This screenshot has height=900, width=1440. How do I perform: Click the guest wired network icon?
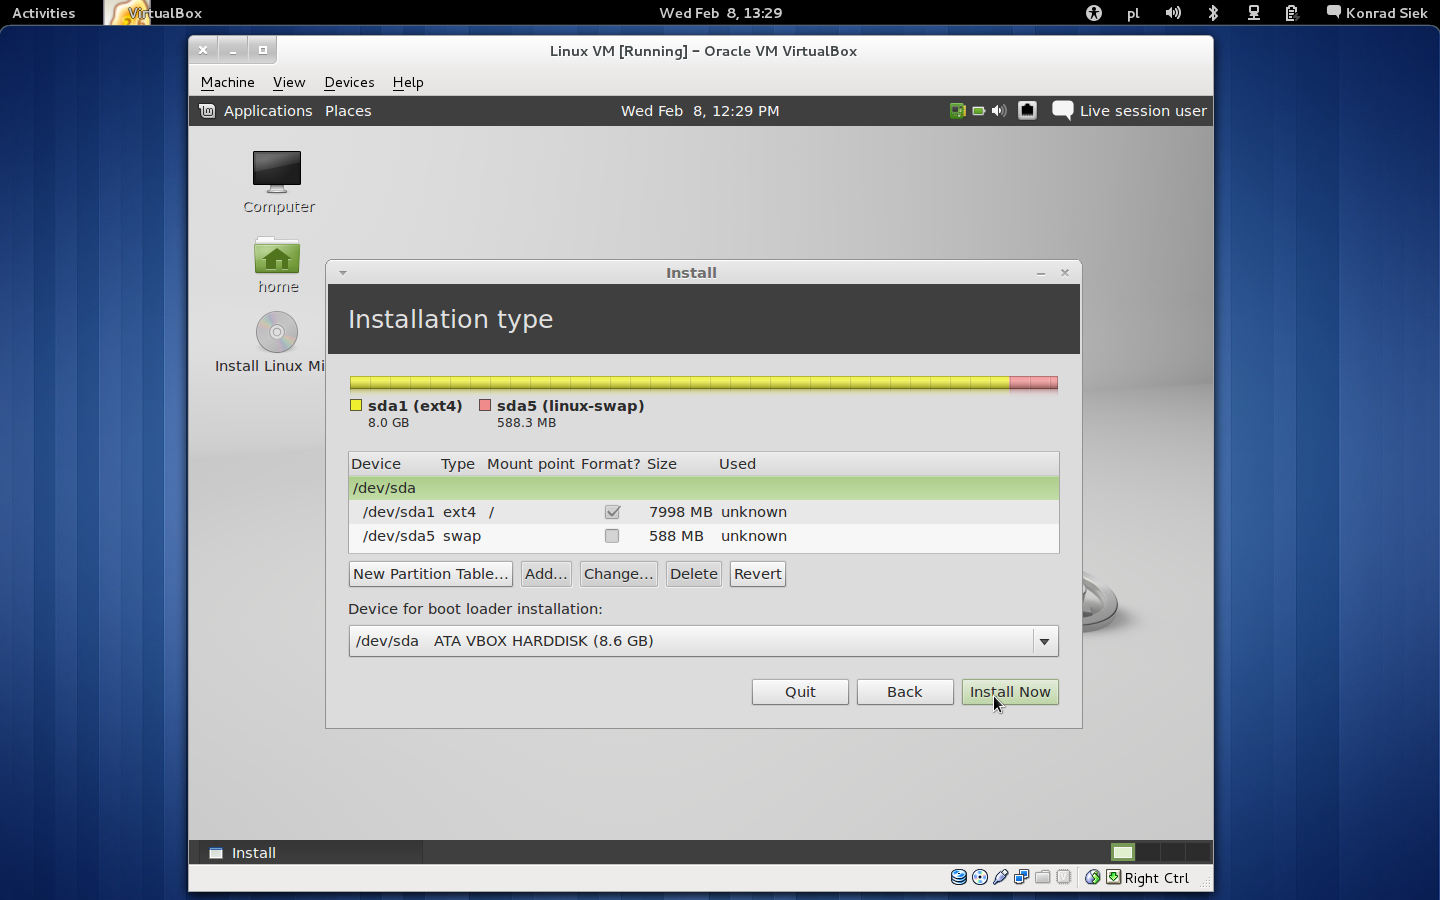pos(1027,111)
